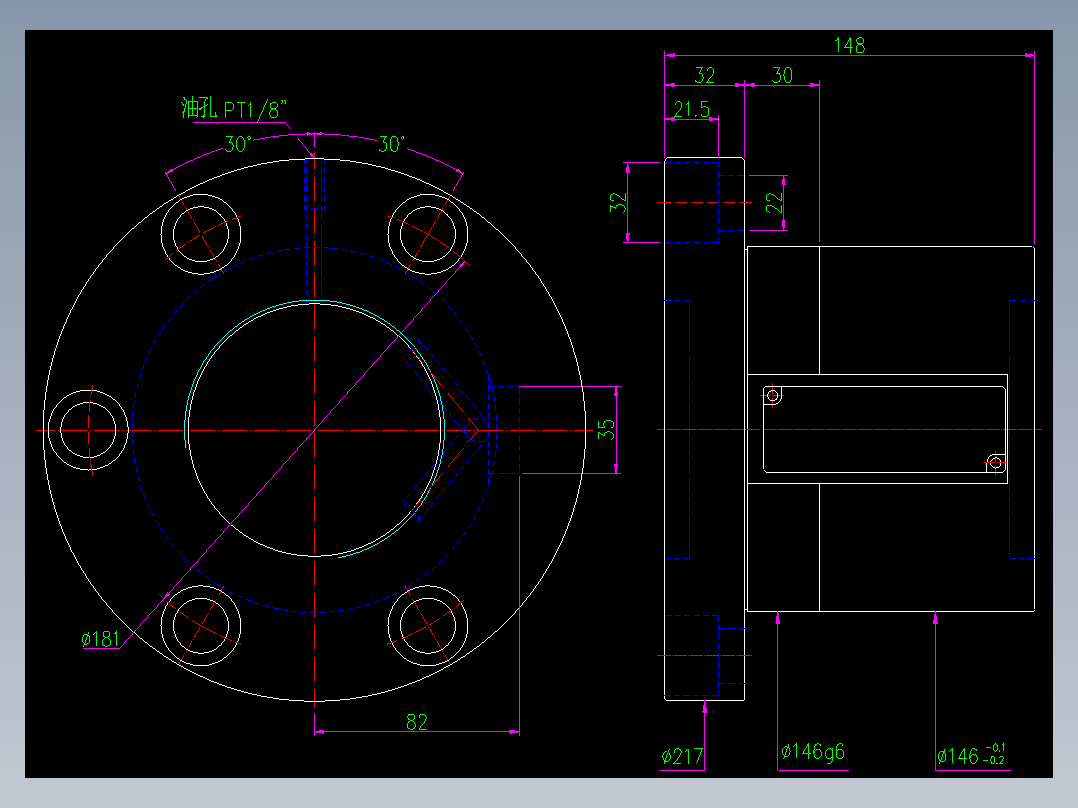The width and height of the screenshot is (1078, 808).
Task: Select the leftmost bolt hole circle
Action: (x=88, y=430)
